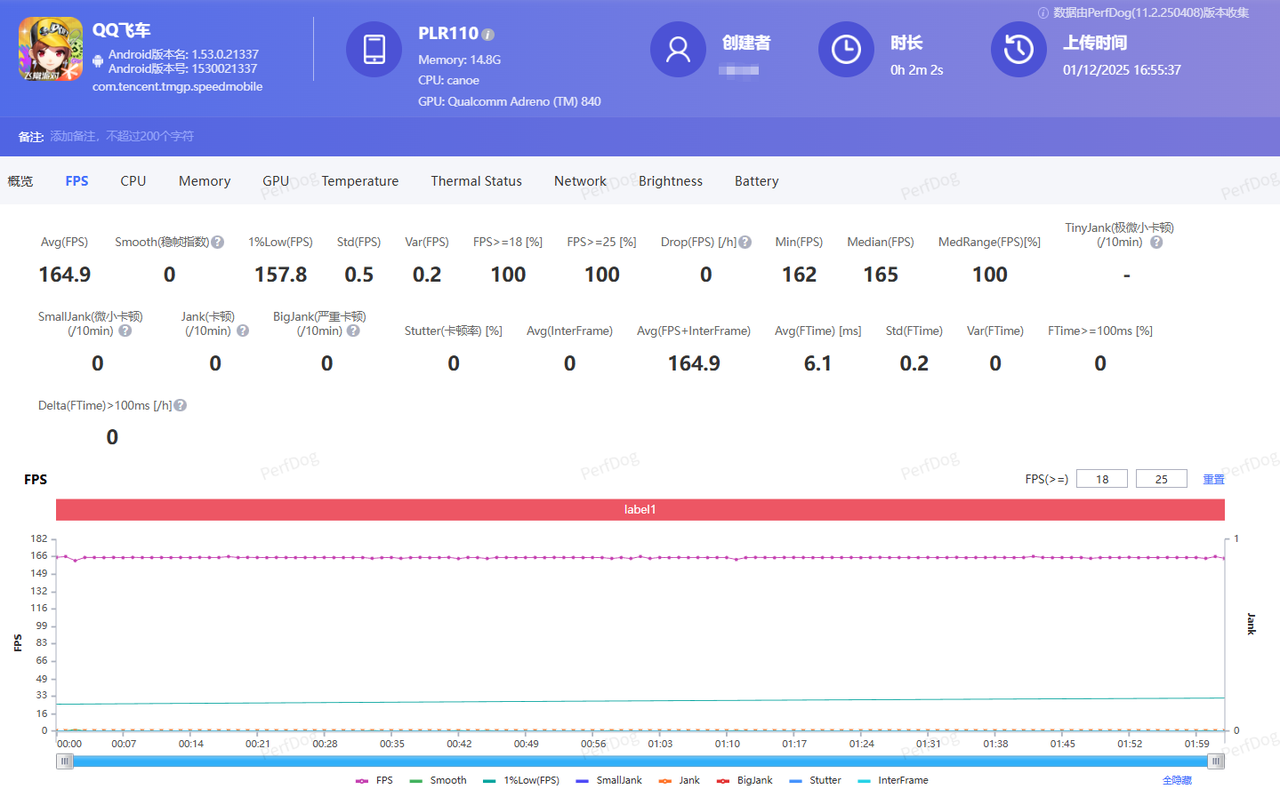Click the left handle of time range slider

coord(65,761)
